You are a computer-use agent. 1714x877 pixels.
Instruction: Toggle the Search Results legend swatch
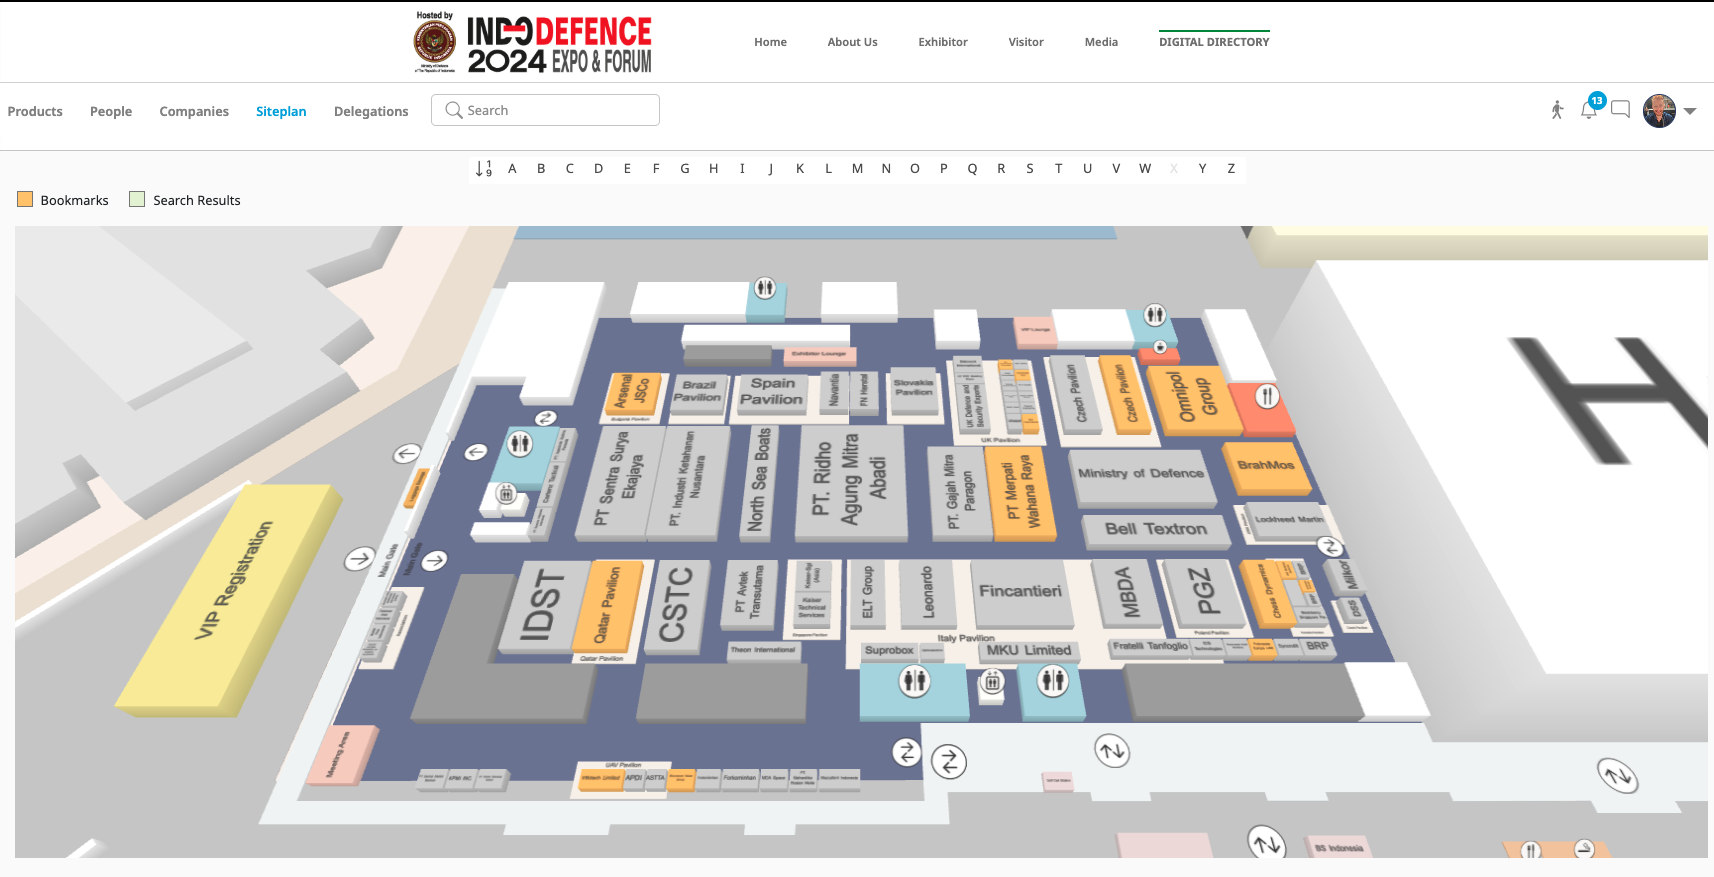[137, 199]
